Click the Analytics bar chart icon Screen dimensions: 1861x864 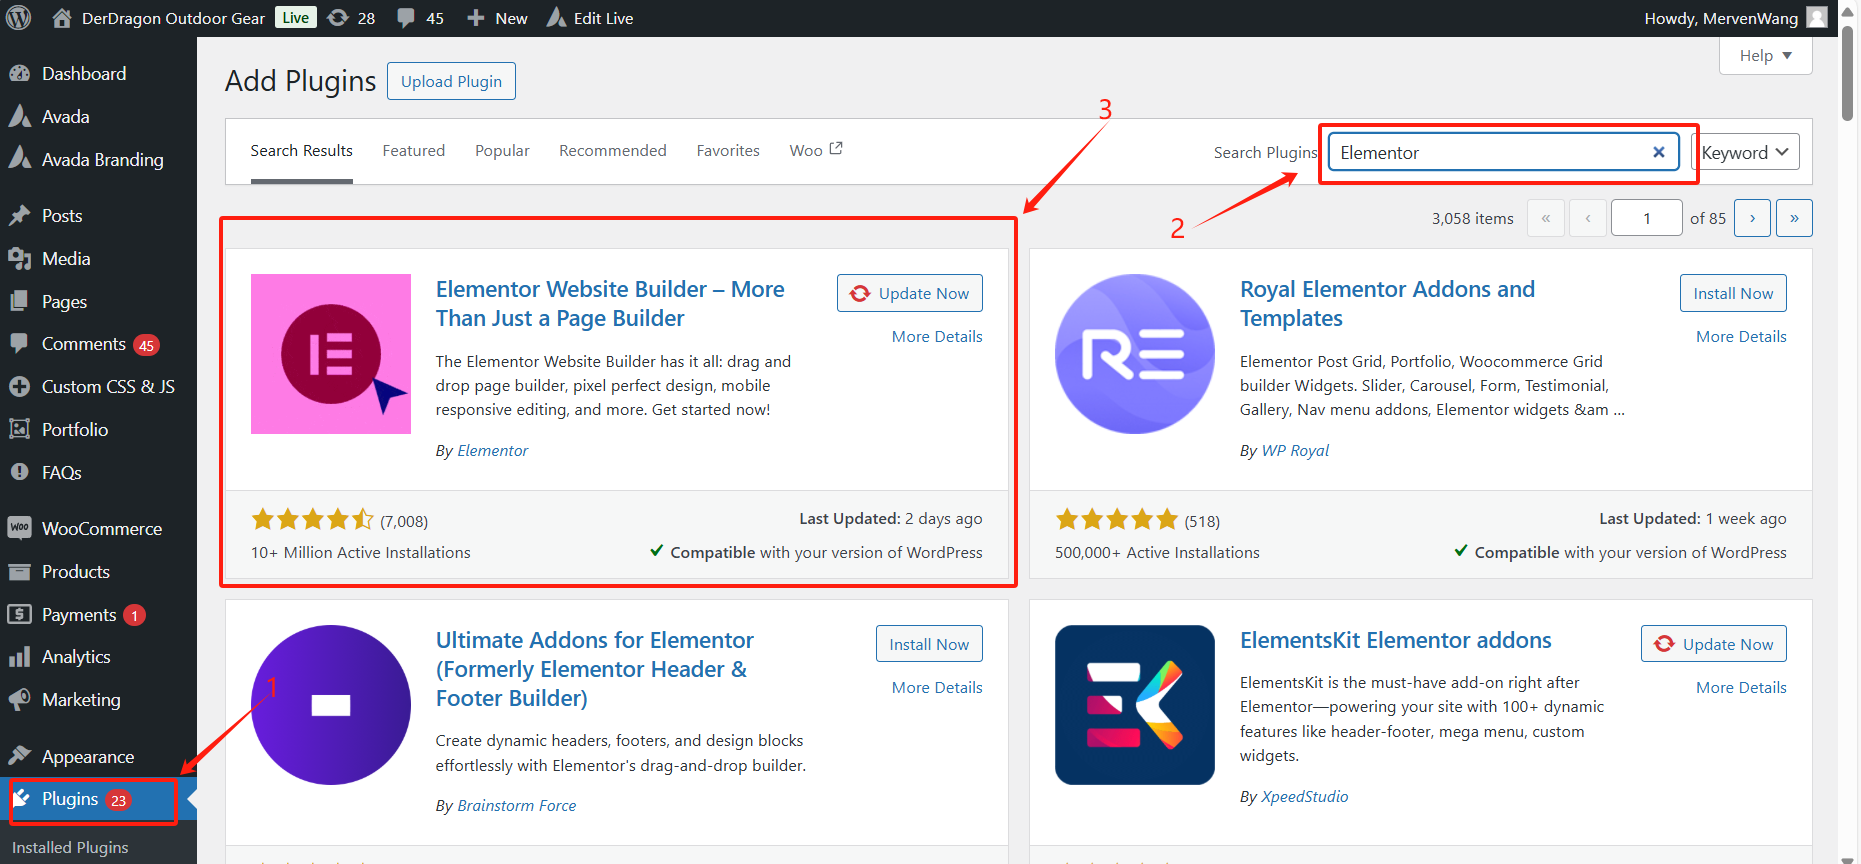19,657
